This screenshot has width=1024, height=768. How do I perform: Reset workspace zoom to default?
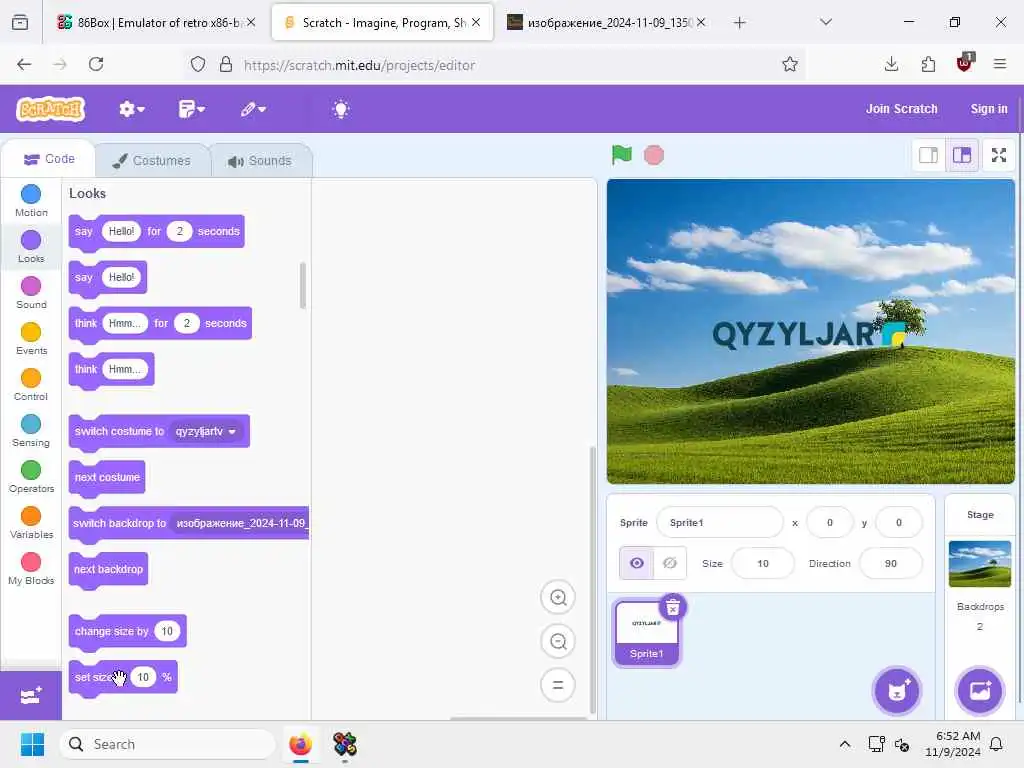pos(558,685)
